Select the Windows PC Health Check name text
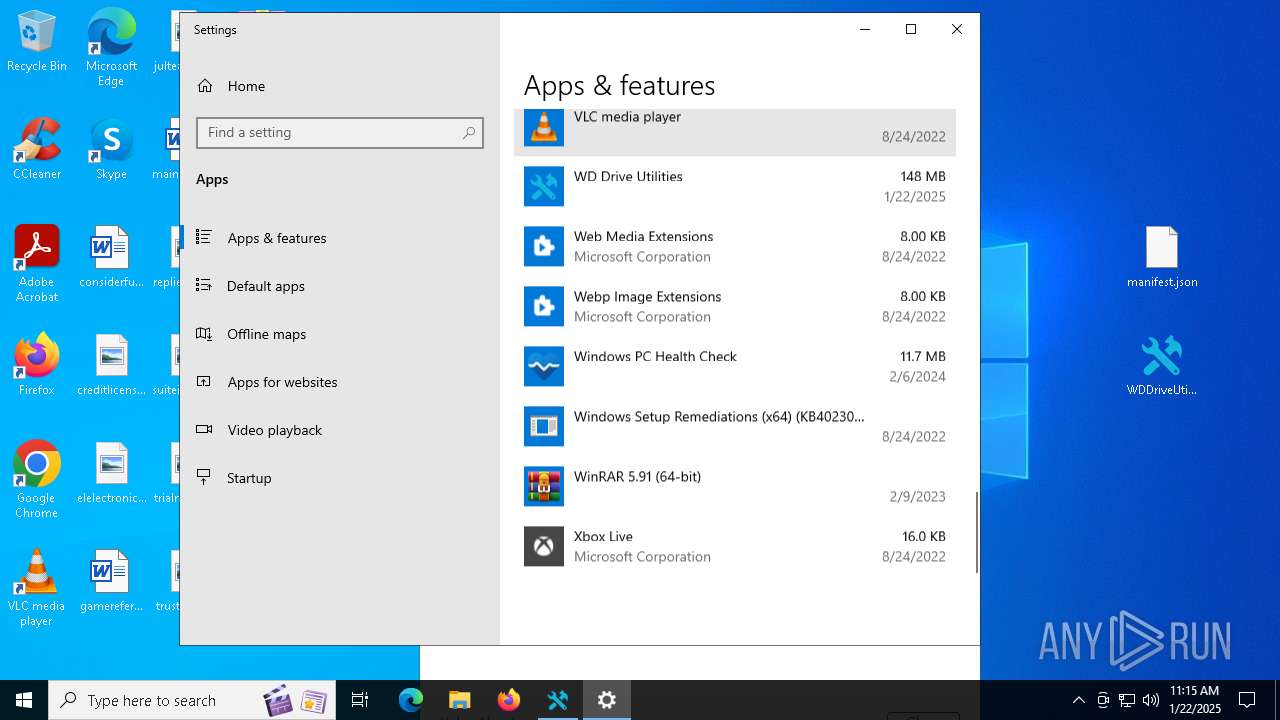The image size is (1280, 720). [655, 356]
